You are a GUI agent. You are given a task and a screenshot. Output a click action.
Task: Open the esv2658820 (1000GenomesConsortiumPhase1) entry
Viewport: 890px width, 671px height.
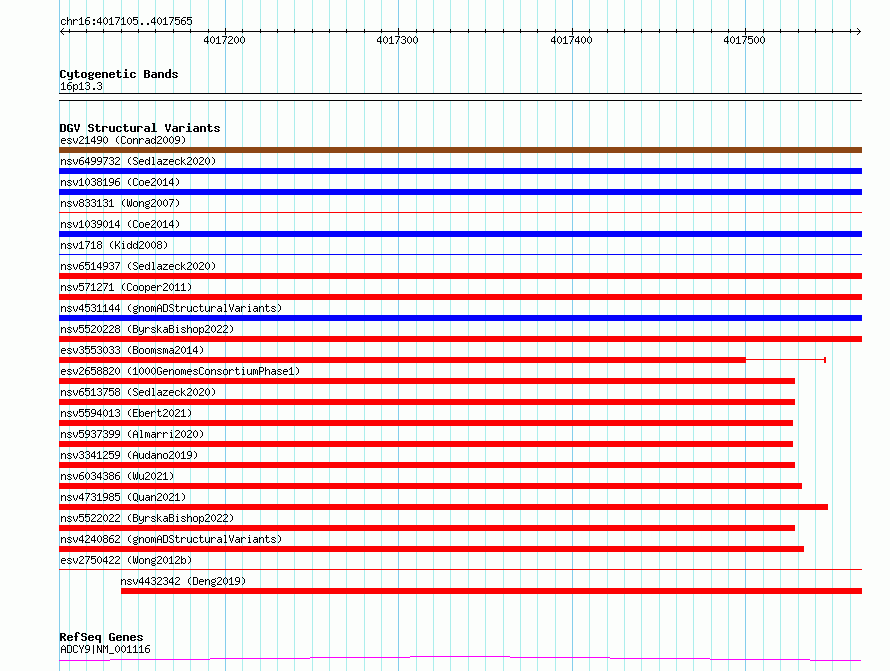[x=179, y=371]
